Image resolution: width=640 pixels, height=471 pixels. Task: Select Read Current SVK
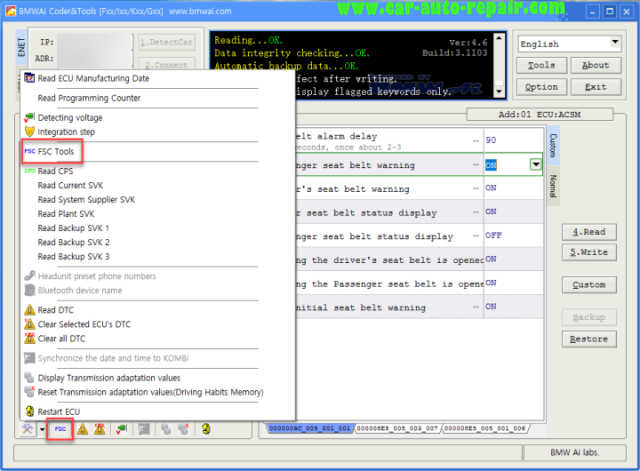point(70,185)
